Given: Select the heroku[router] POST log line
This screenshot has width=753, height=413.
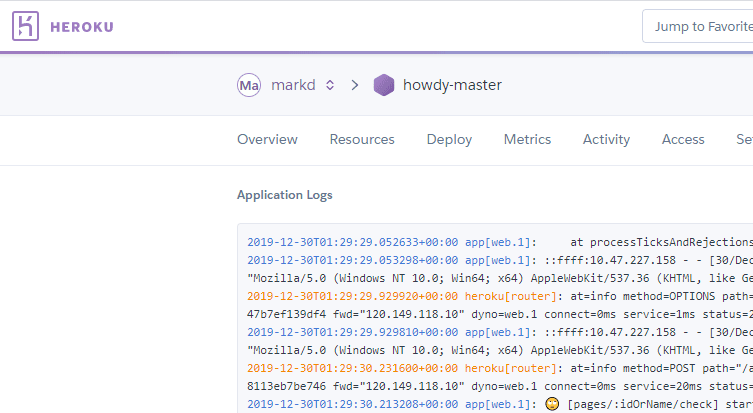Looking at the screenshot, I should tap(500, 368).
